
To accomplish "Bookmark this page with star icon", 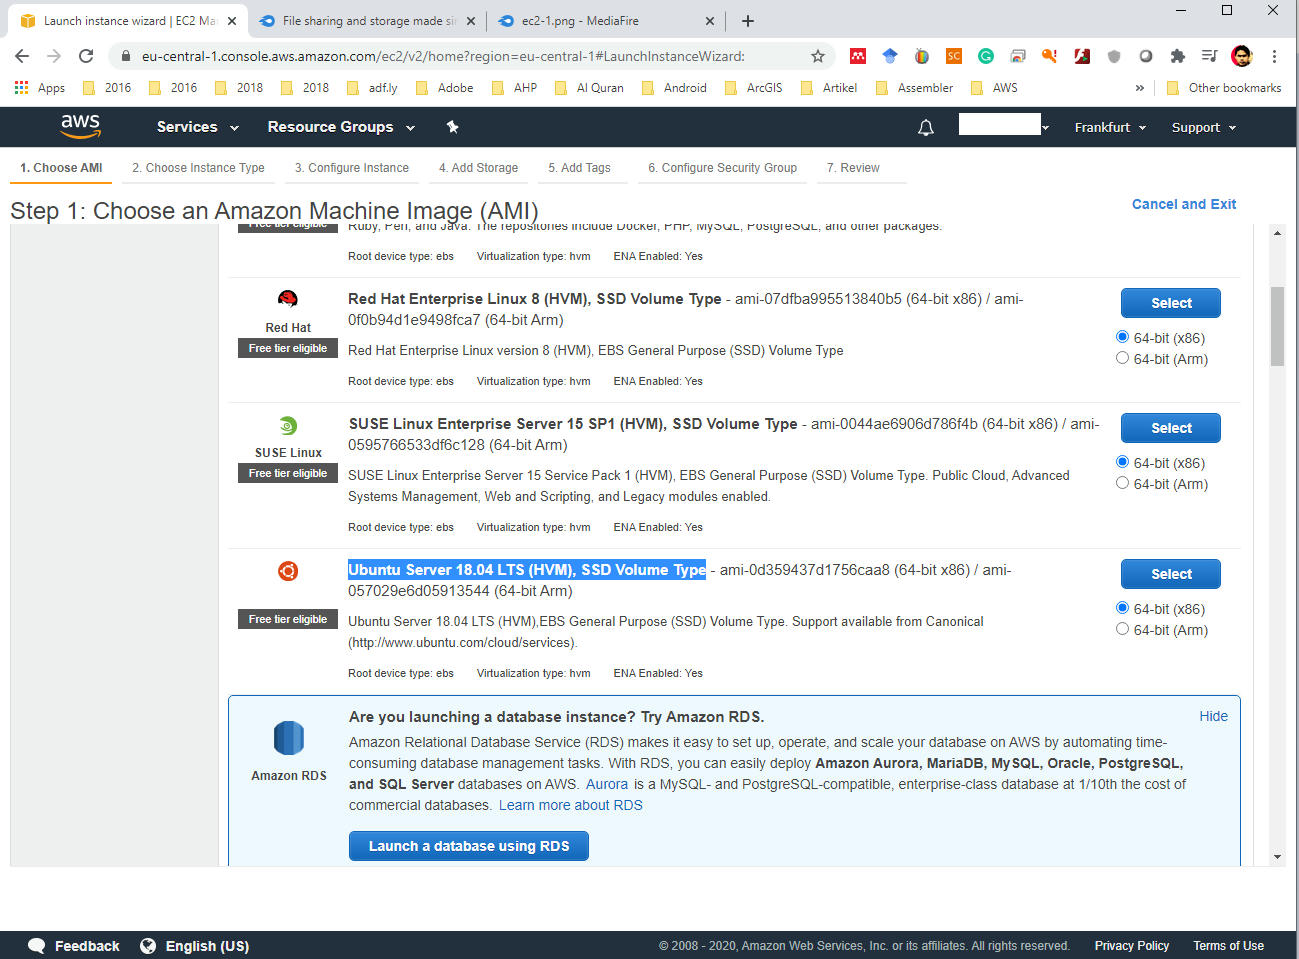I will pyautogui.click(x=817, y=56).
